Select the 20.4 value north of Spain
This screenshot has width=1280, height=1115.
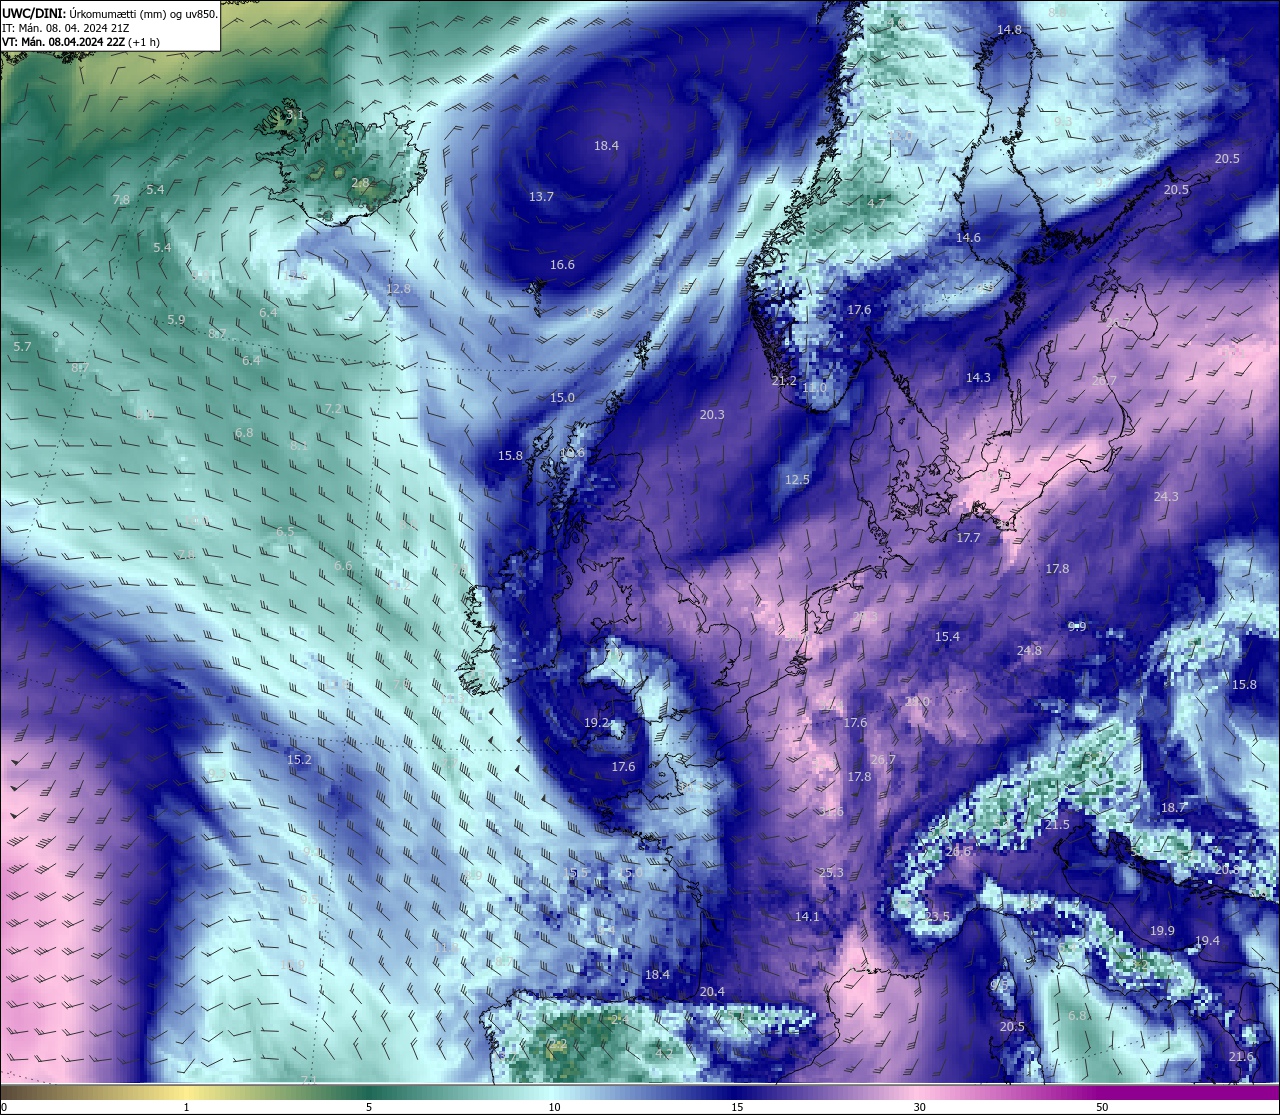click(712, 992)
